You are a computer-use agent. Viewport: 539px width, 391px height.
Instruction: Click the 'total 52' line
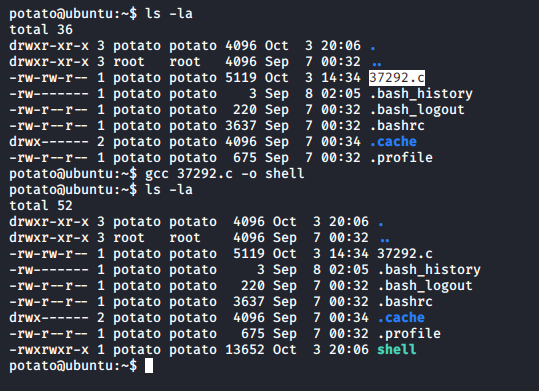(x=41, y=206)
